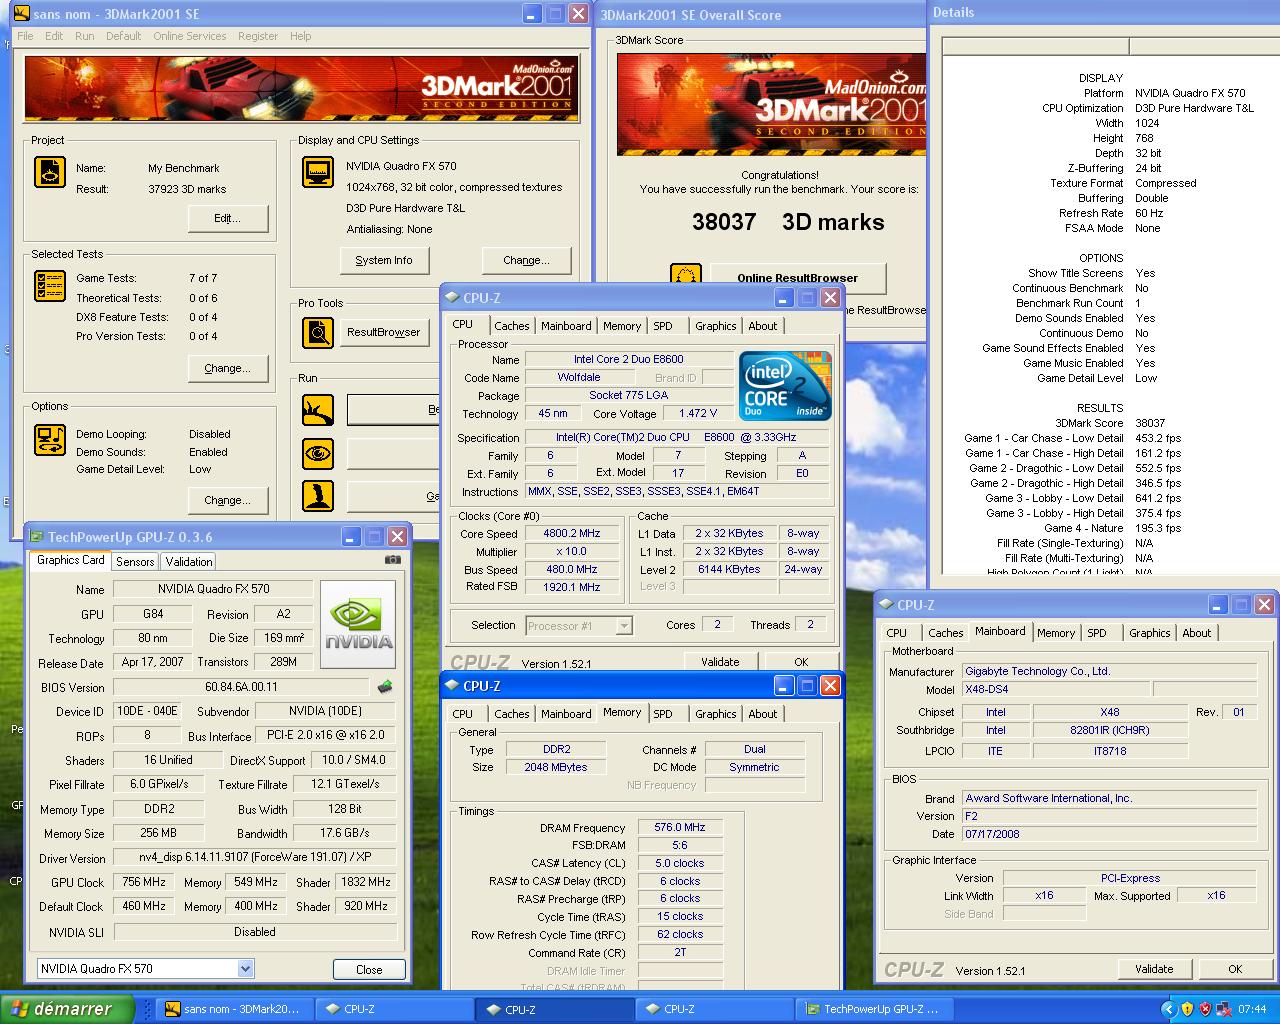1280x1024 pixels.
Task: Click the Run demo eye icon
Action: (x=318, y=454)
